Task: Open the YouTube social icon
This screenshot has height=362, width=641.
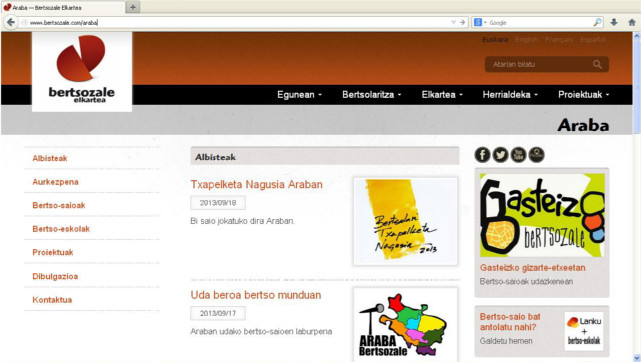Action: (518, 155)
